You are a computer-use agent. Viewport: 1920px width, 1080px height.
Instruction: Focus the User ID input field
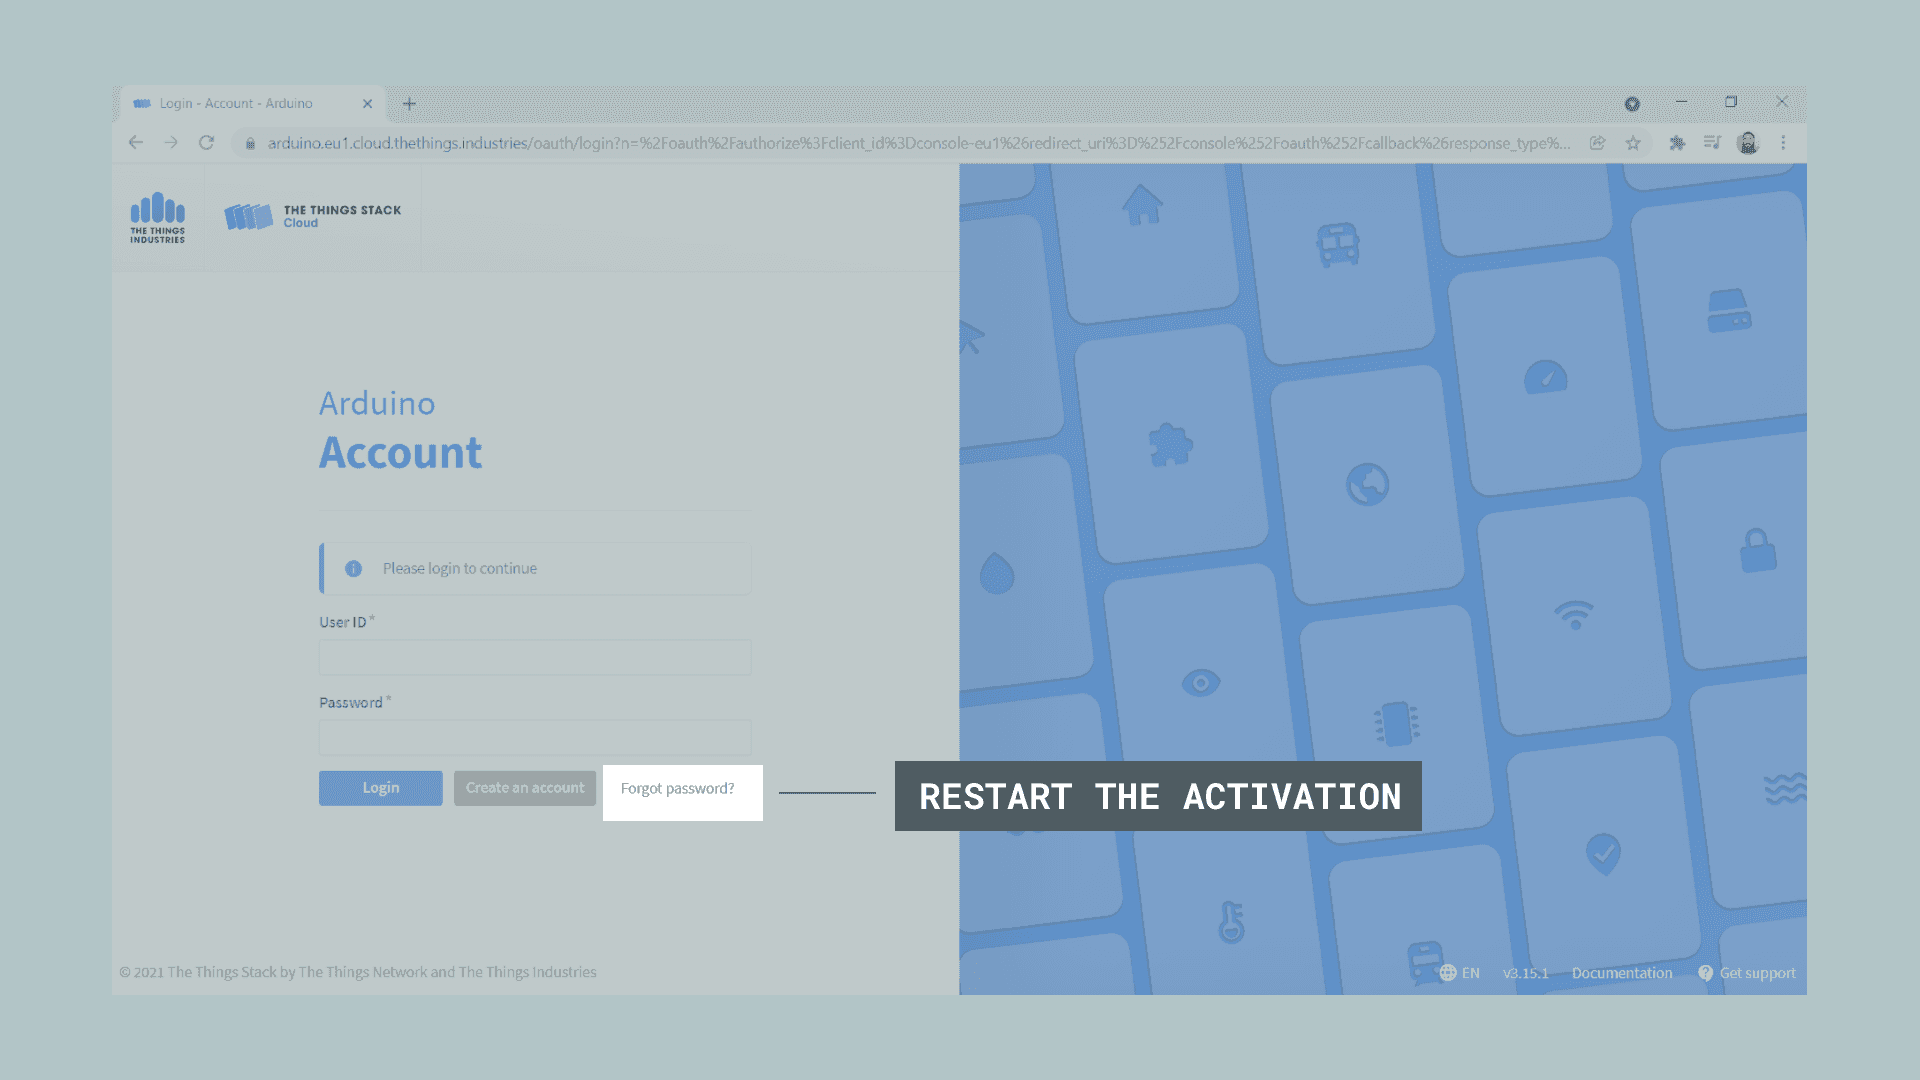tap(535, 658)
